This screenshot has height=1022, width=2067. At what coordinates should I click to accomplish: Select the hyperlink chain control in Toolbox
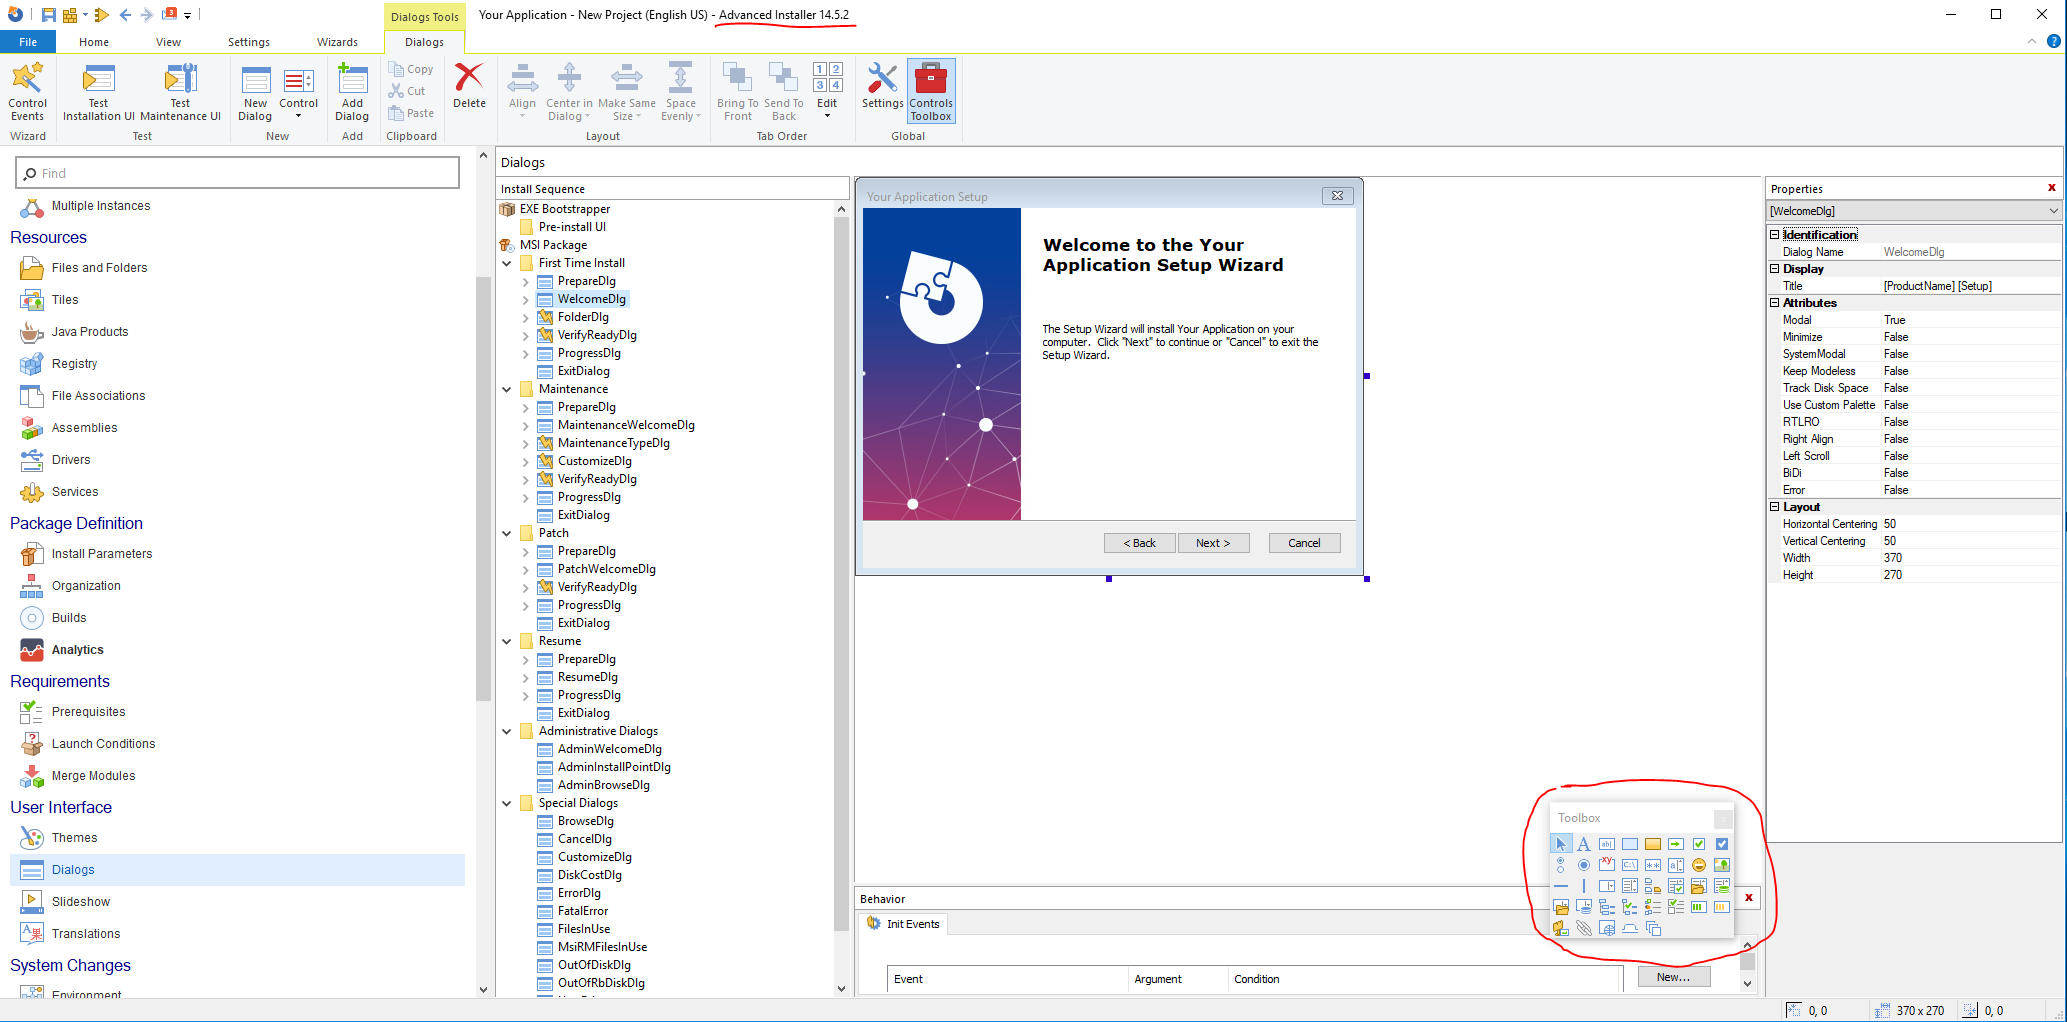tap(1583, 928)
